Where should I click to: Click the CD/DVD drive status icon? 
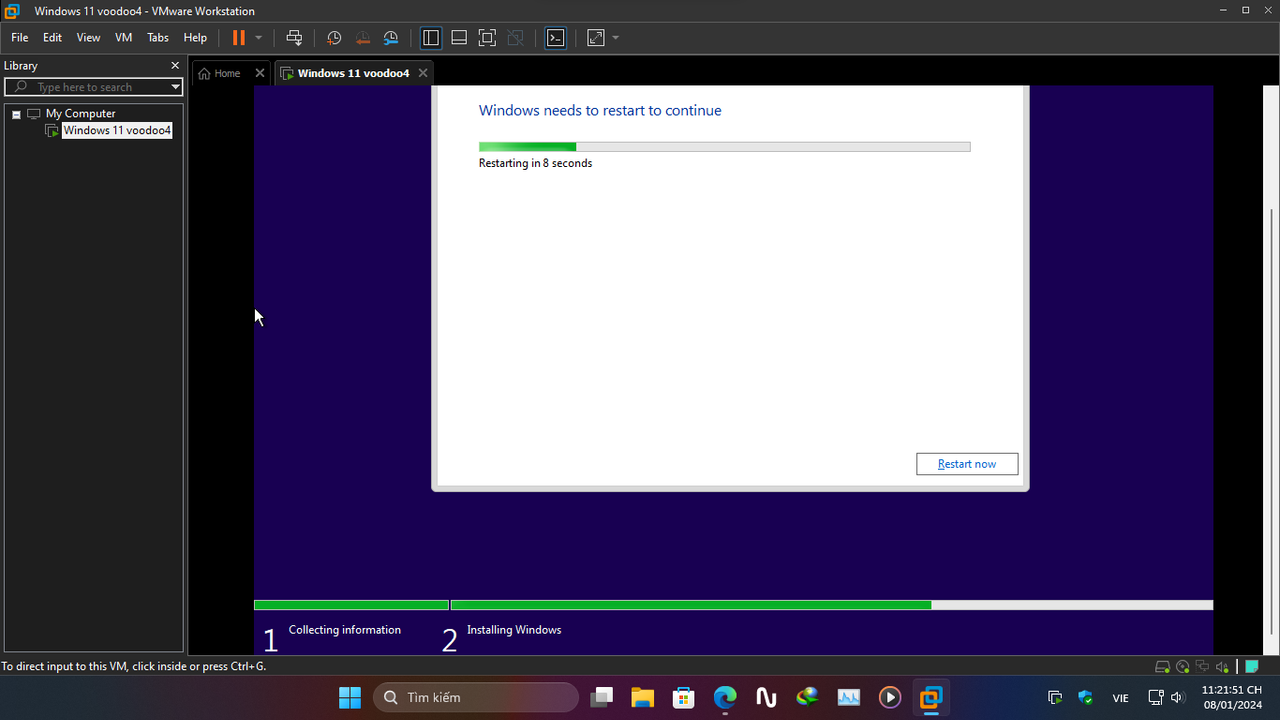[x=1182, y=666]
